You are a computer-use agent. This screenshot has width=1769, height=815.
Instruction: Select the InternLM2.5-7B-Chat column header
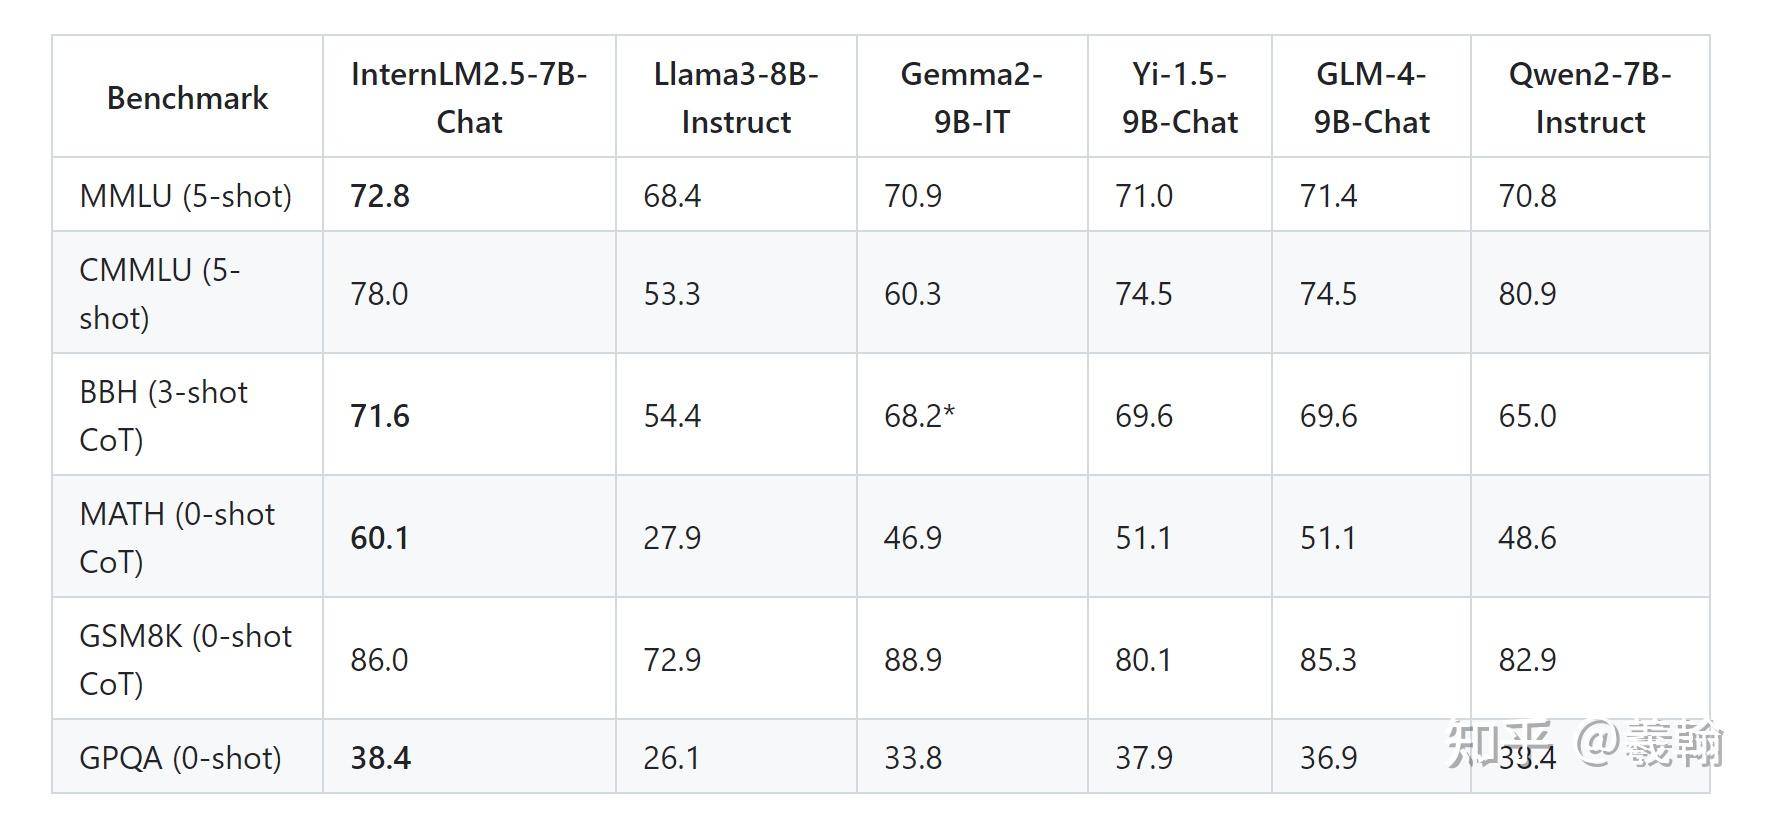tap(469, 98)
